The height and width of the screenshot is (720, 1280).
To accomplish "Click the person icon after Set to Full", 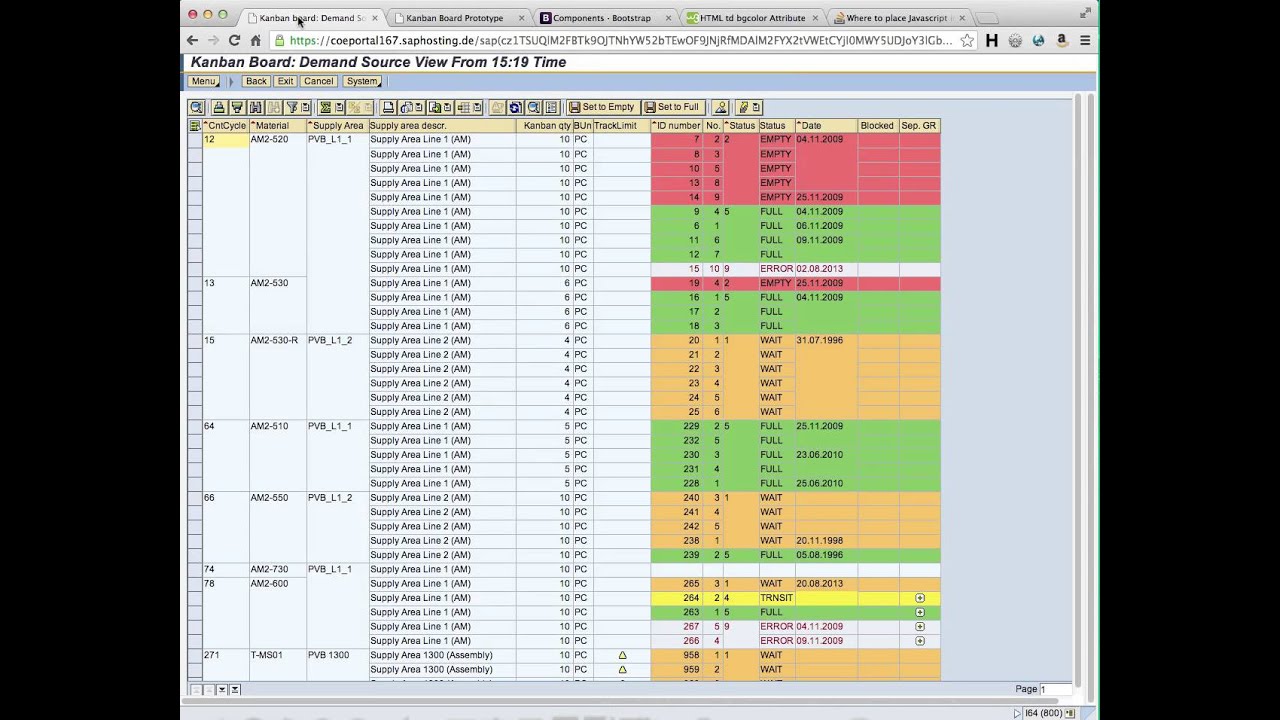I will coord(721,107).
